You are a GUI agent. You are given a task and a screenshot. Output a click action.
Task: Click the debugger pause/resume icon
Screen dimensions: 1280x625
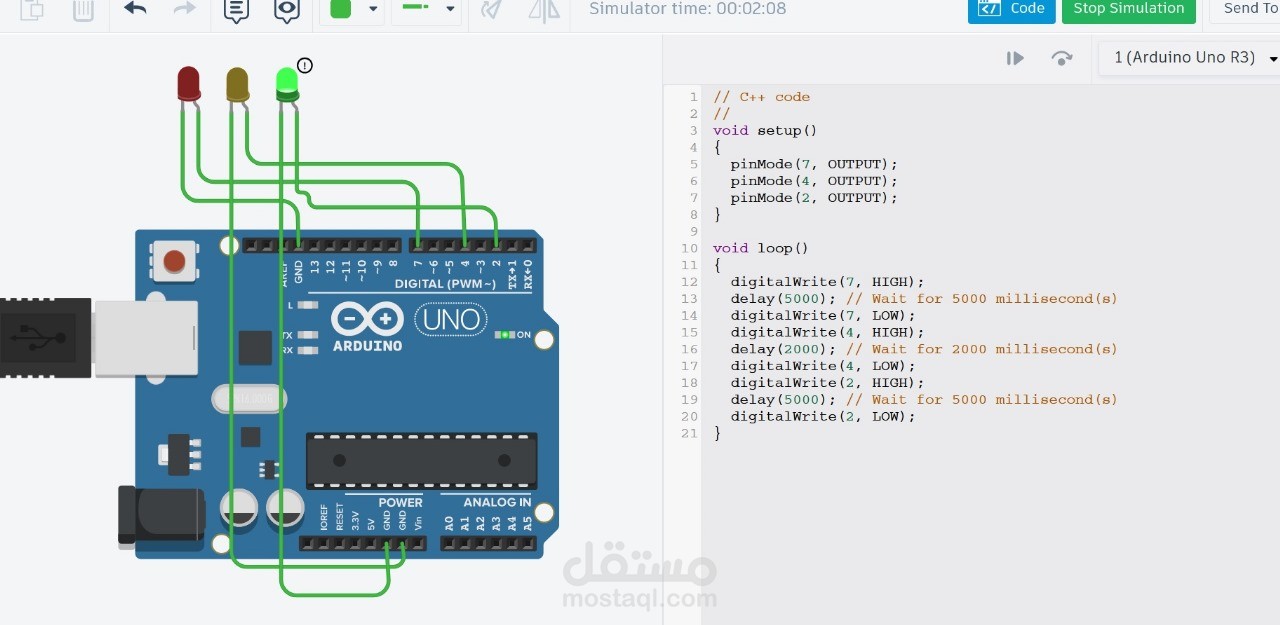[x=1015, y=58]
